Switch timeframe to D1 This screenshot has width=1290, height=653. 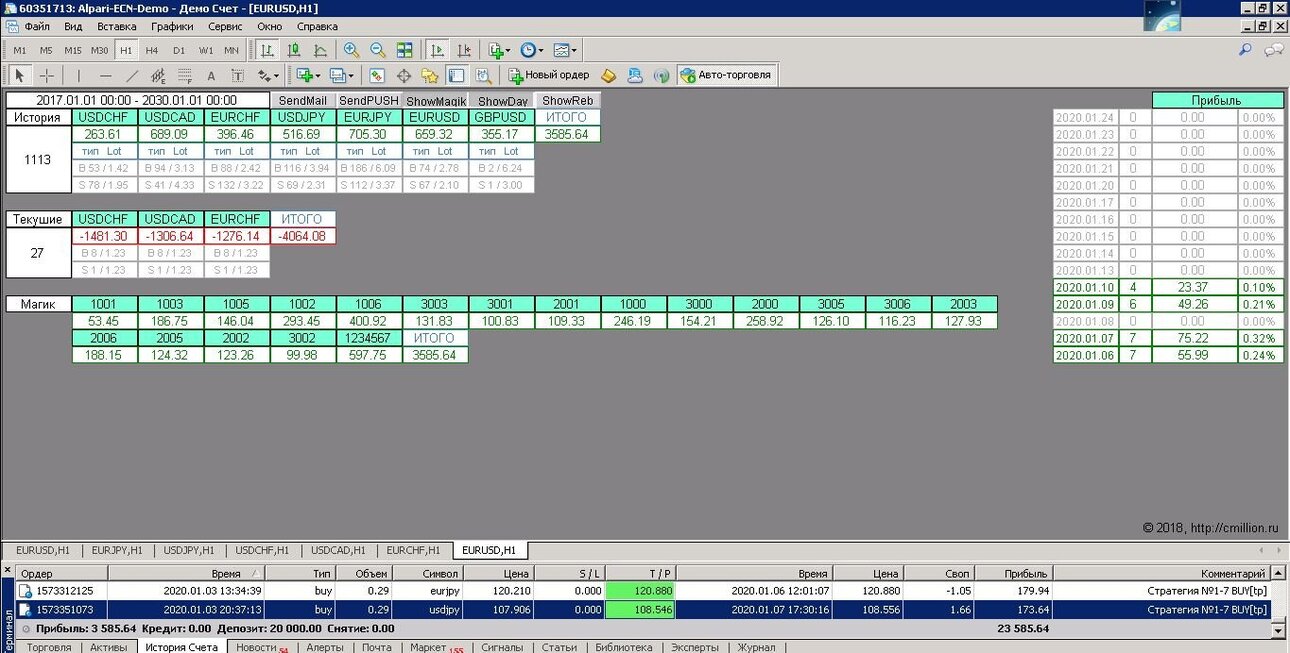(179, 50)
